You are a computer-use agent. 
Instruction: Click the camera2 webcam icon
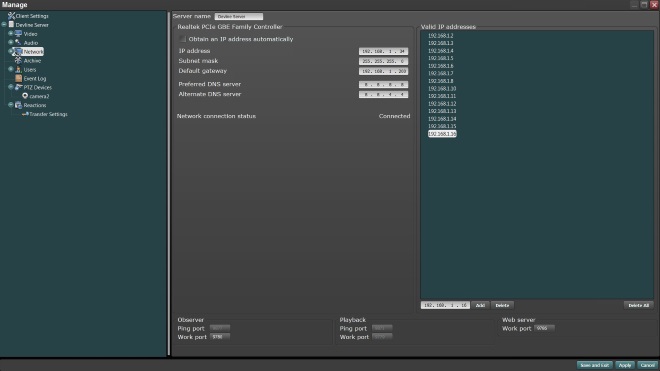point(25,96)
